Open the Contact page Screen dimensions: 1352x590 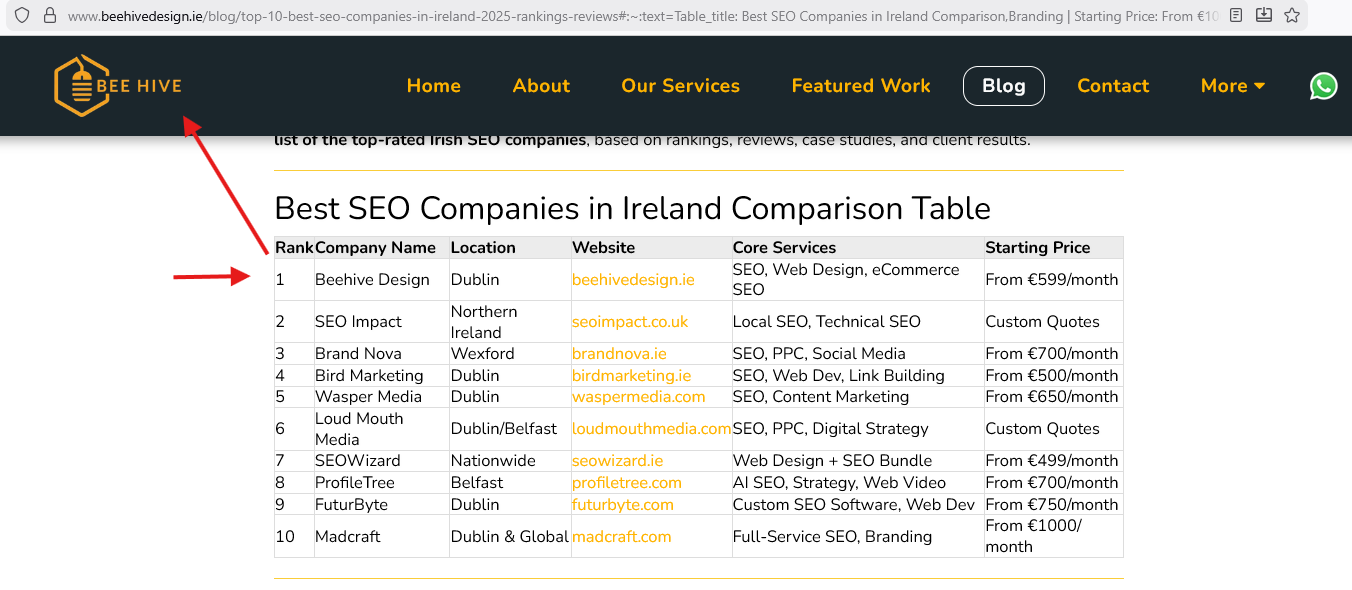[1113, 86]
